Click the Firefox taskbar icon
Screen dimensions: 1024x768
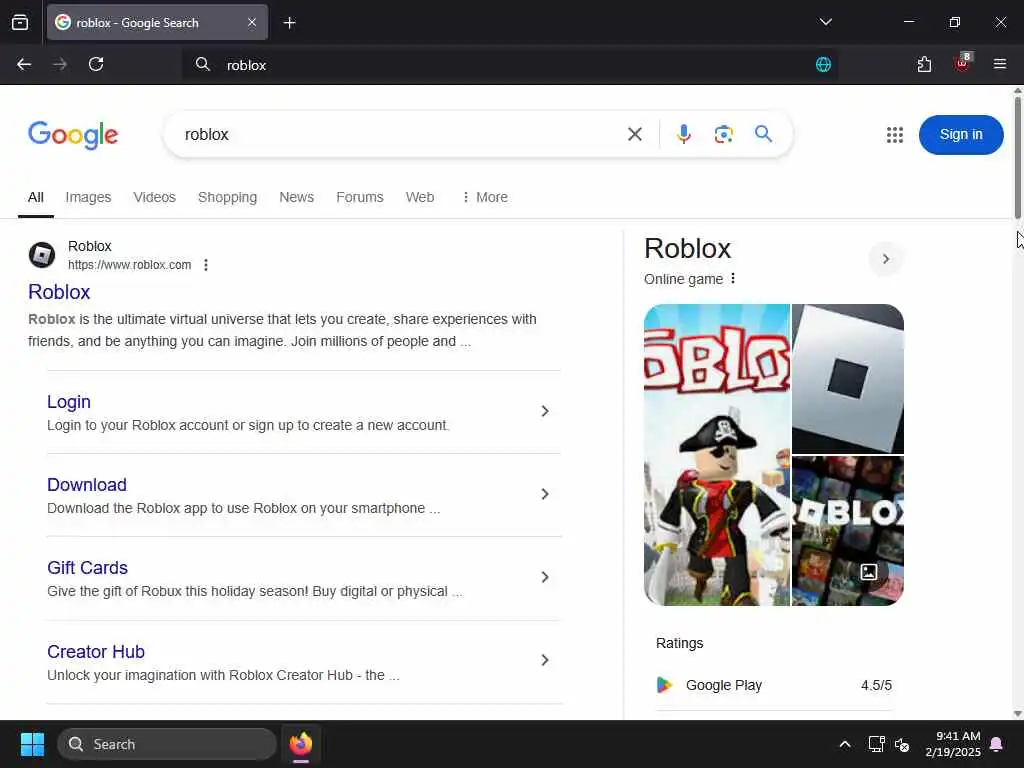pyautogui.click(x=301, y=744)
